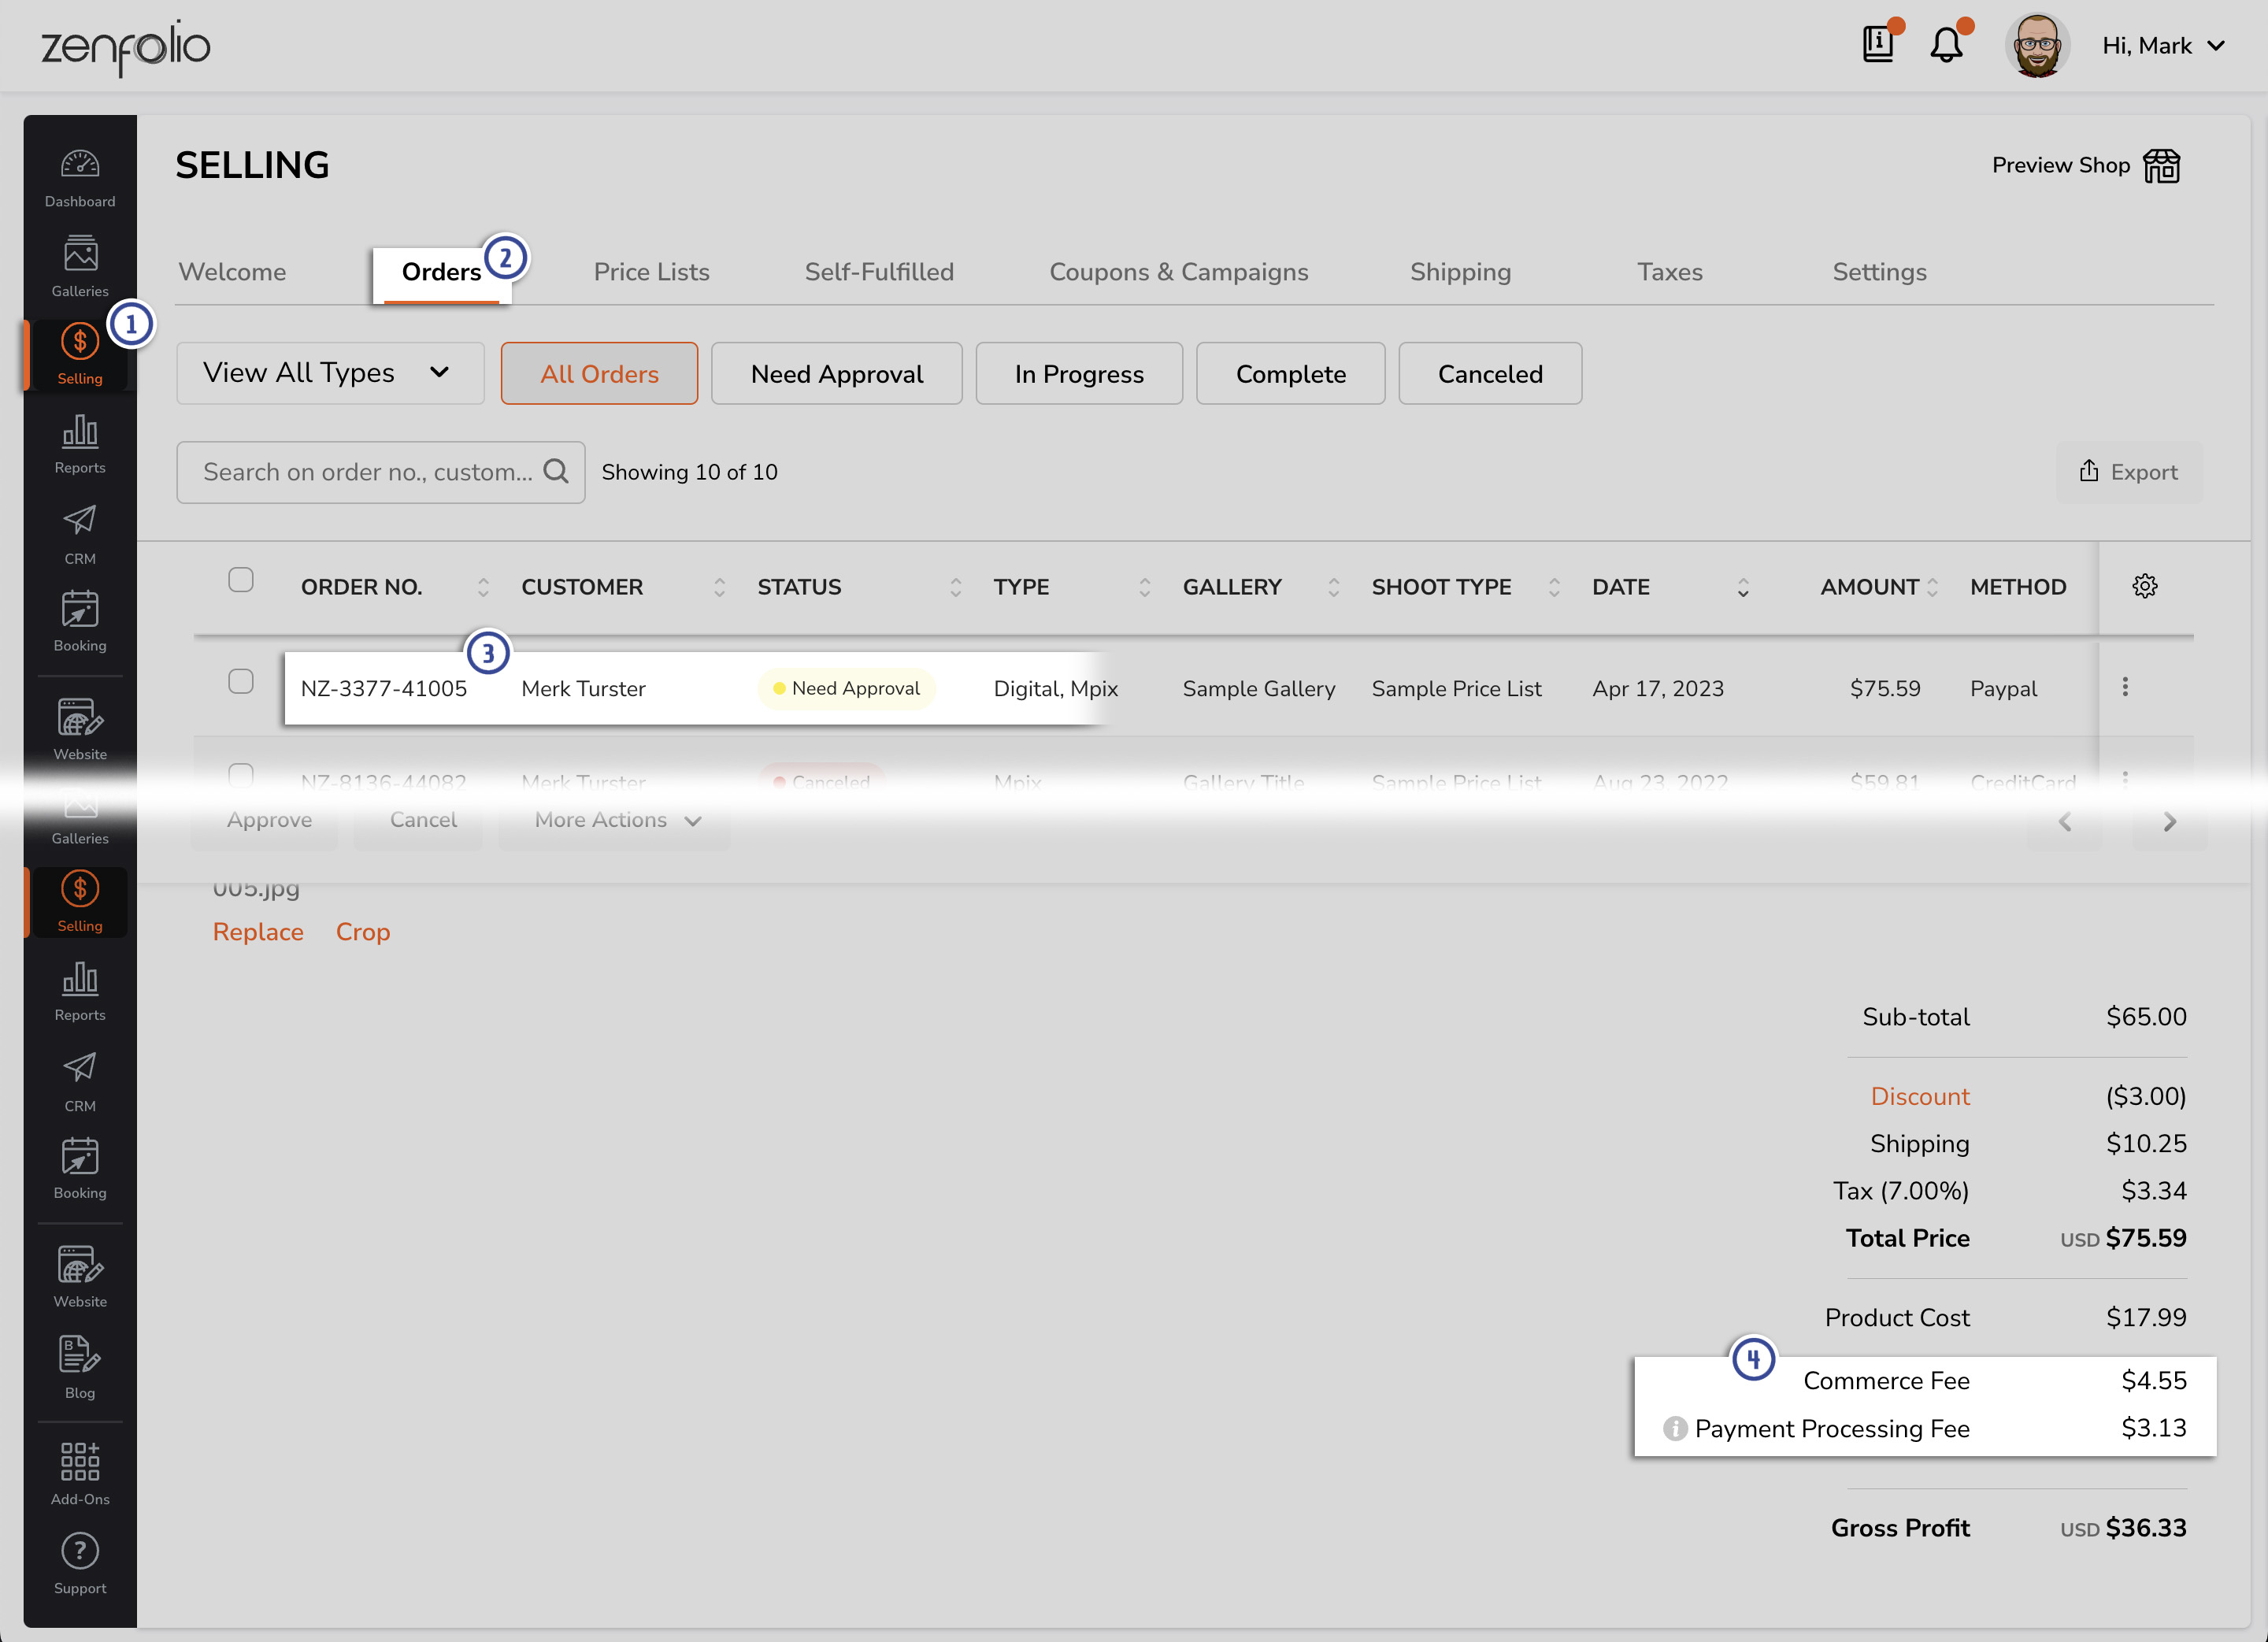Switch to the Self-Fulfilled tab
Screen dimensions: 2268x1642
pos(879,272)
